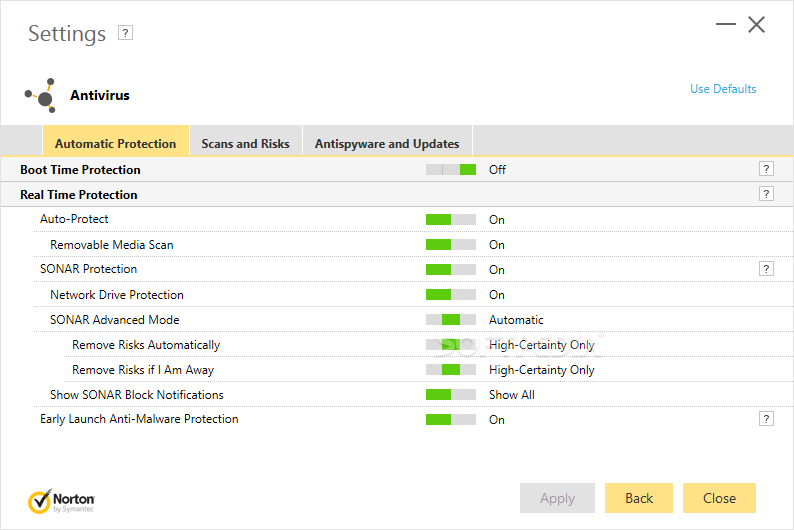794x530 pixels.
Task: Adjust the Boot Time Protection slider
Action: click(450, 169)
